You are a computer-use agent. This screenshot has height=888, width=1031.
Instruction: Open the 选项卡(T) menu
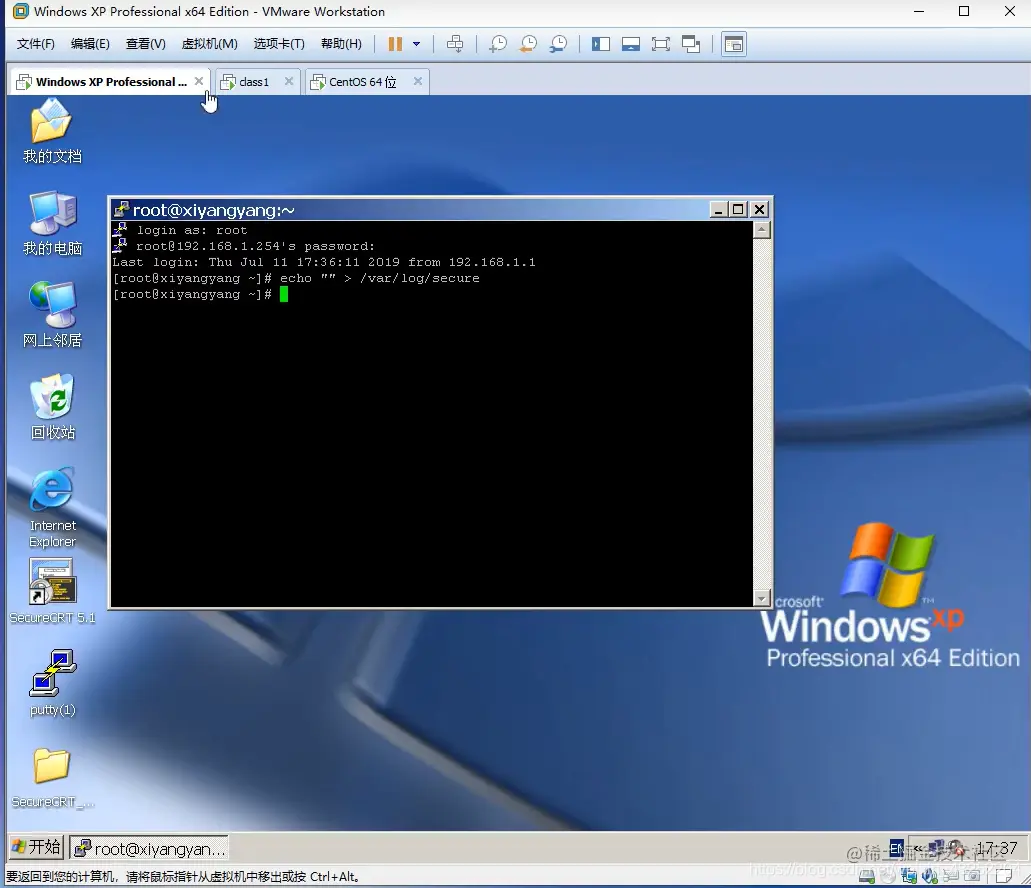click(x=279, y=44)
